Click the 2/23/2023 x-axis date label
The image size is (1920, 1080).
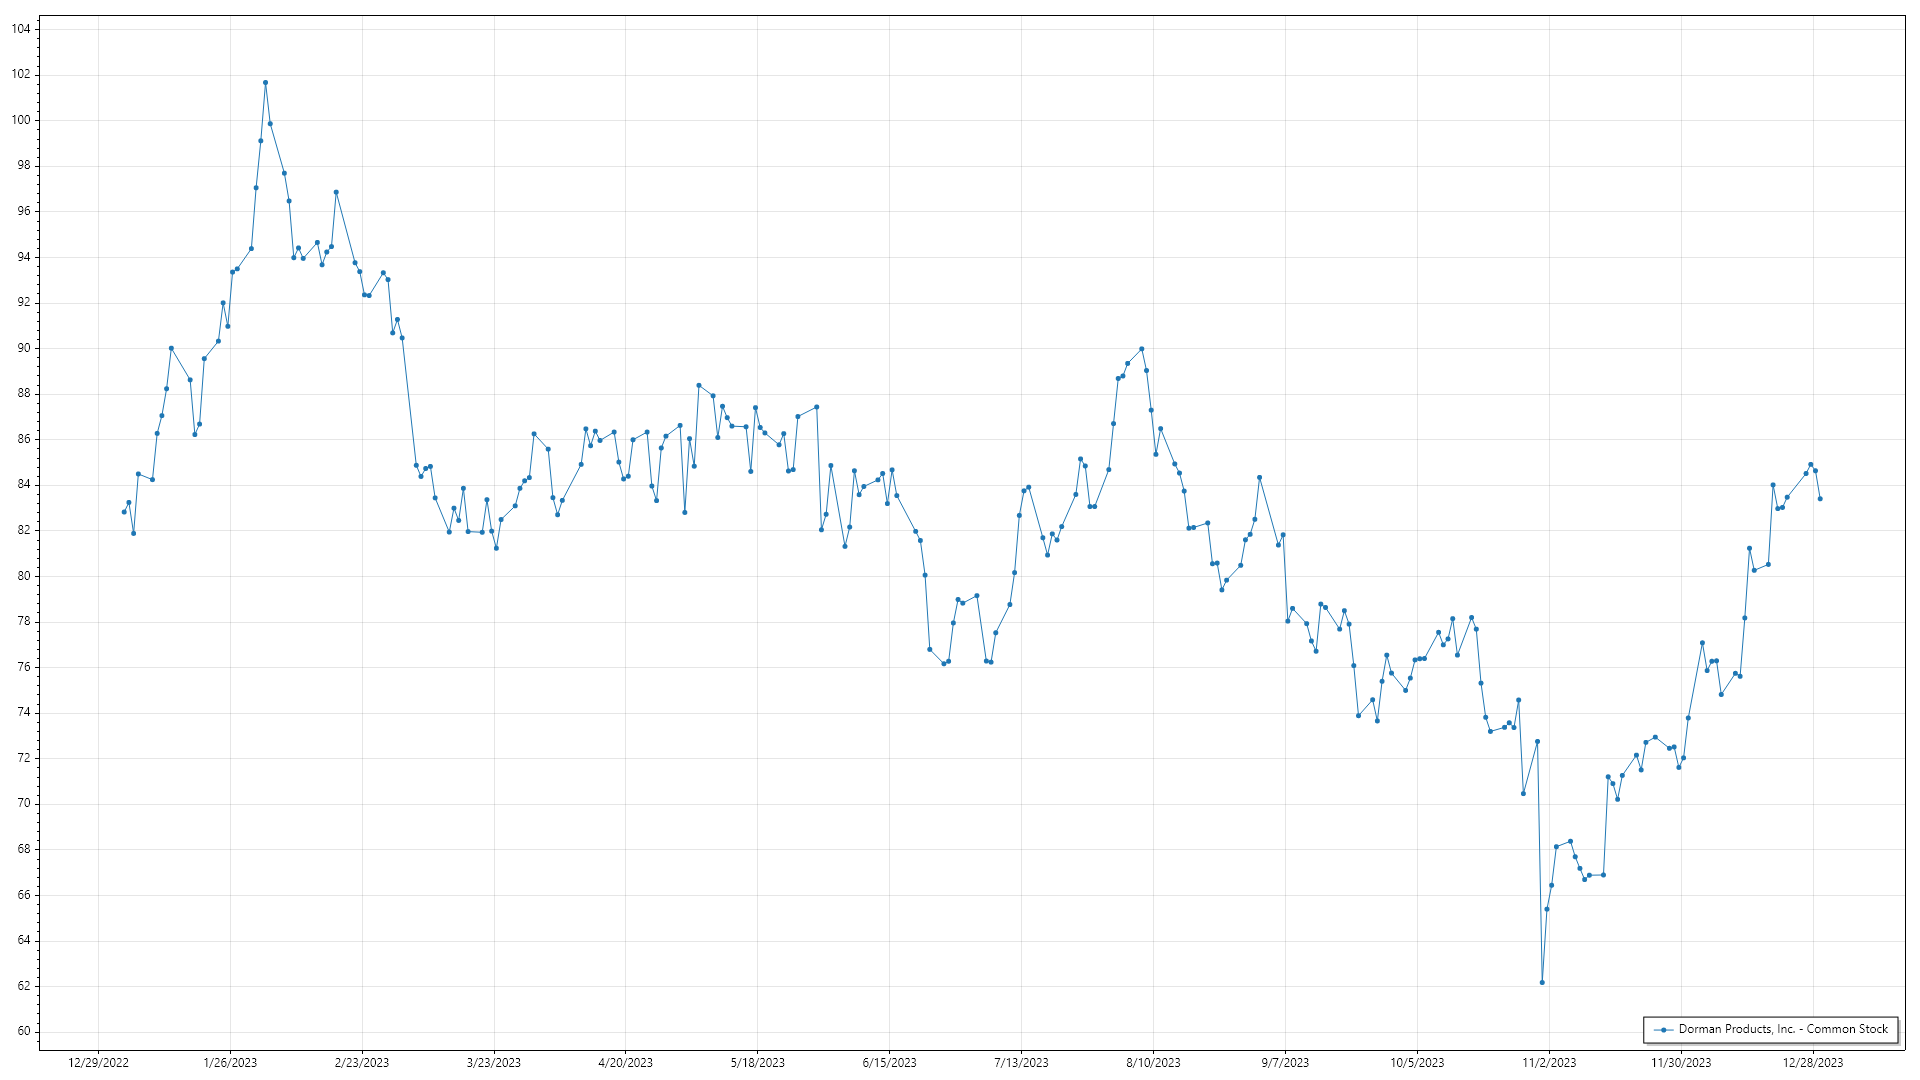[x=362, y=1063]
